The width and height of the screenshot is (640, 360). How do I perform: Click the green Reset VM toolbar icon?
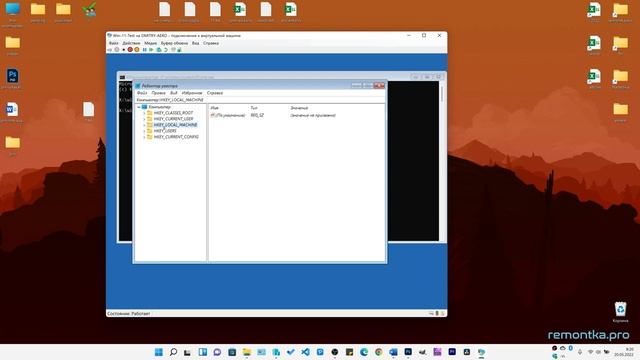click(151, 50)
